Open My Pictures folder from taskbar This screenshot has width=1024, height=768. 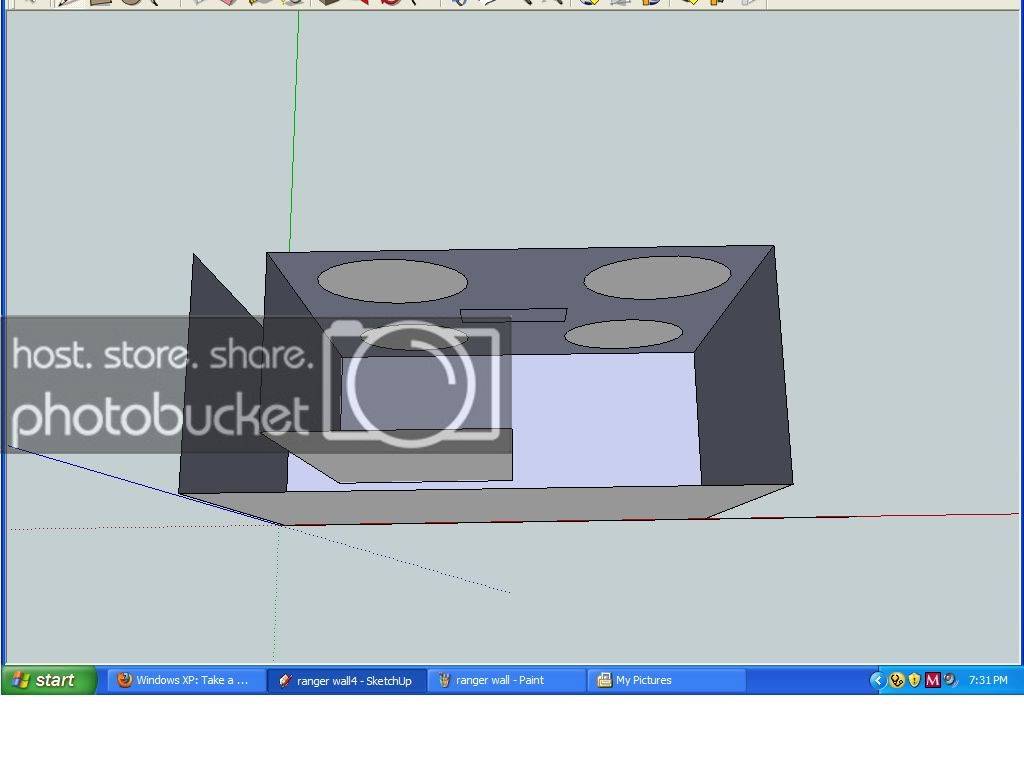(667, 680)
